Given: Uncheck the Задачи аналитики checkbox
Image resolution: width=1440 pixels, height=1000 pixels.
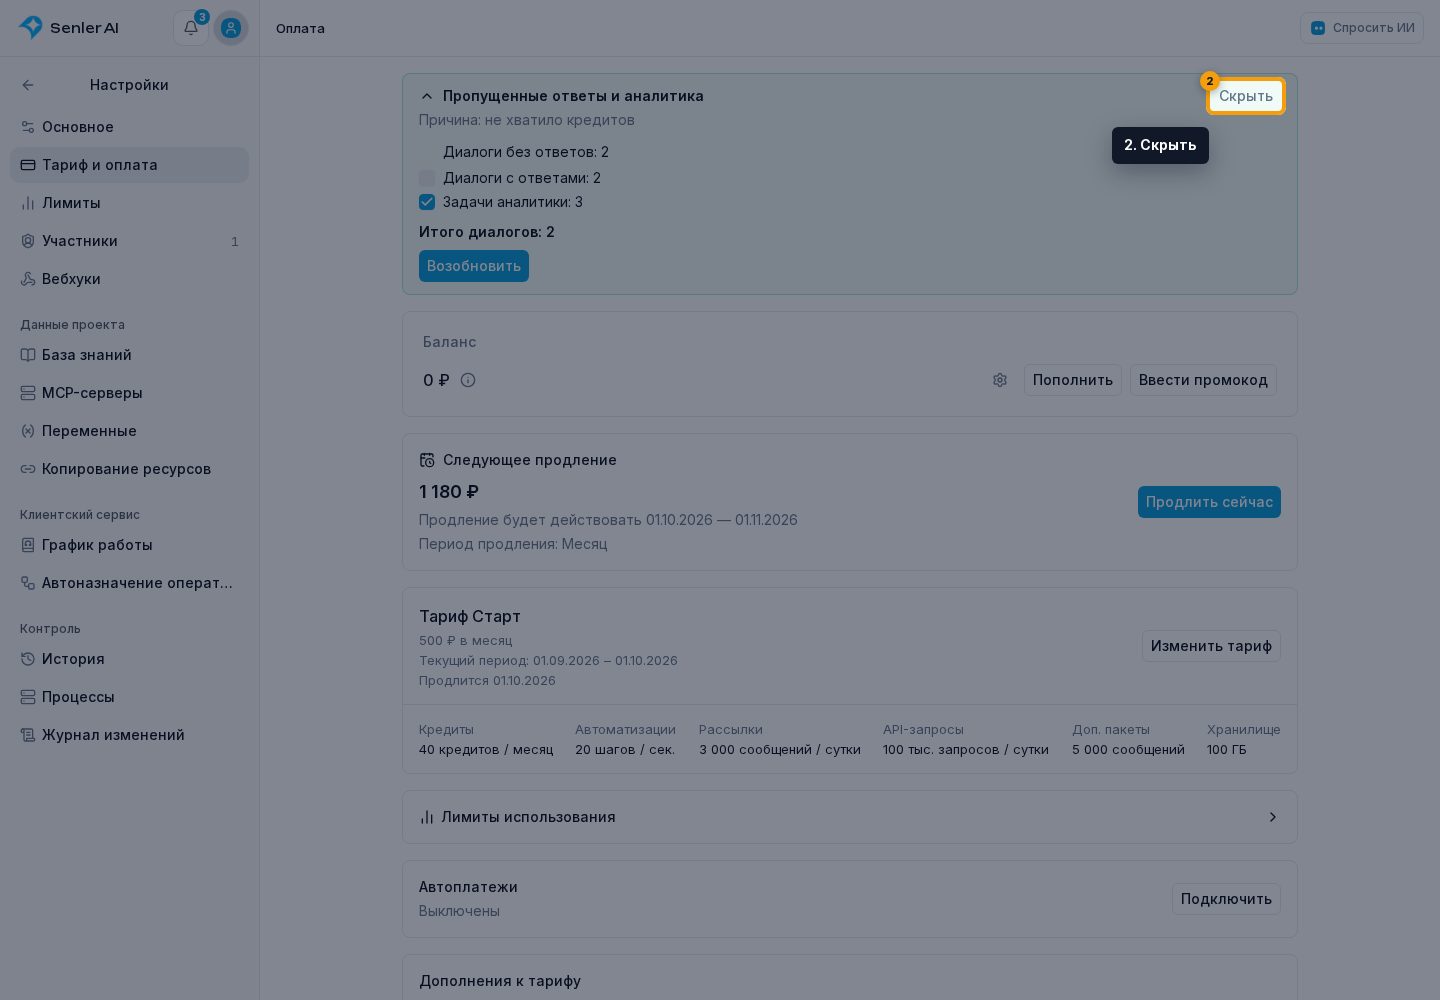Looking at the screenshot, I should [427, 202].
